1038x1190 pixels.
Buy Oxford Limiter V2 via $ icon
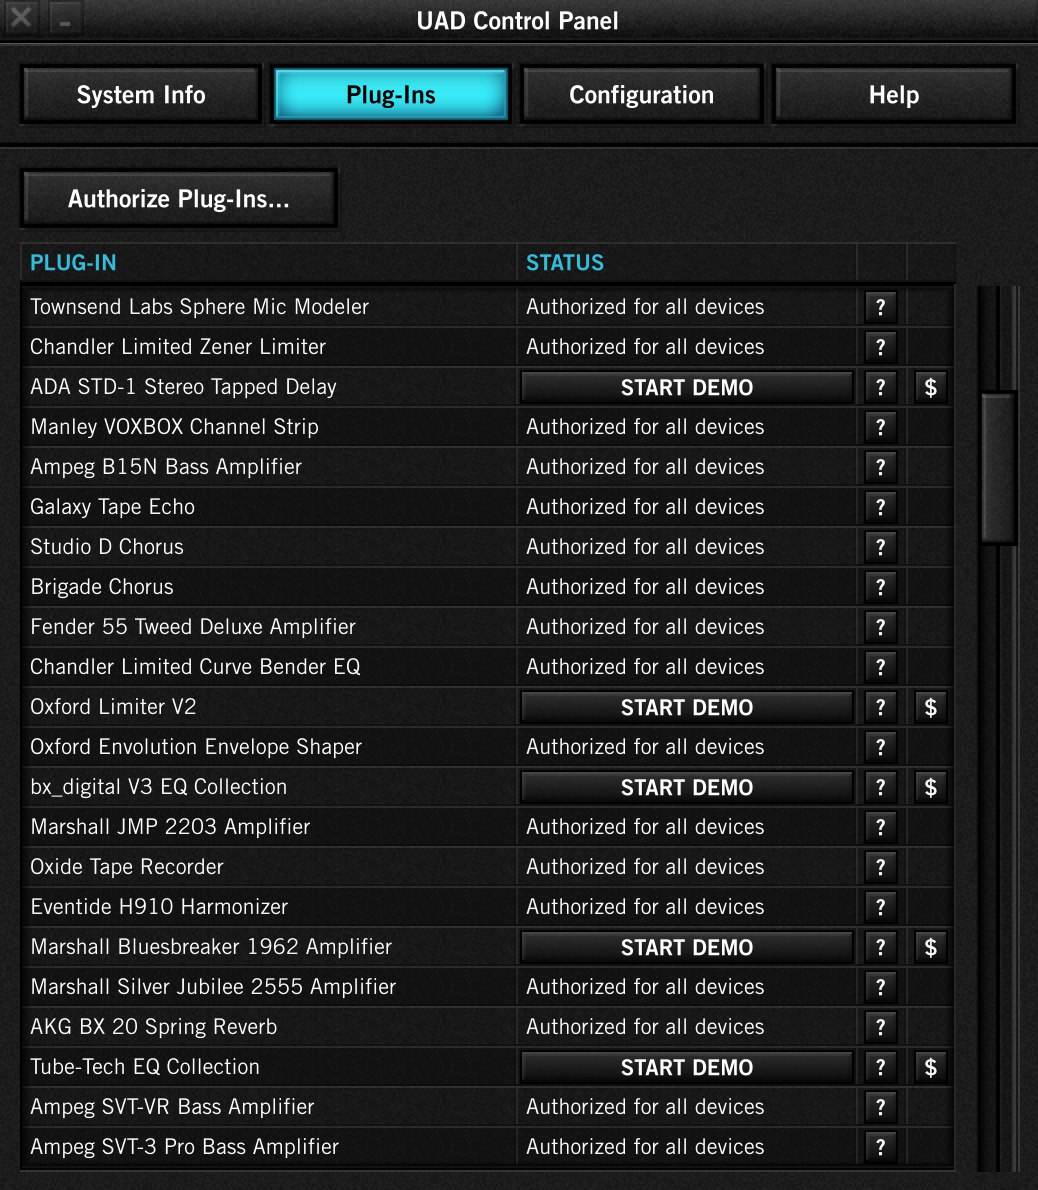(931, 707)
